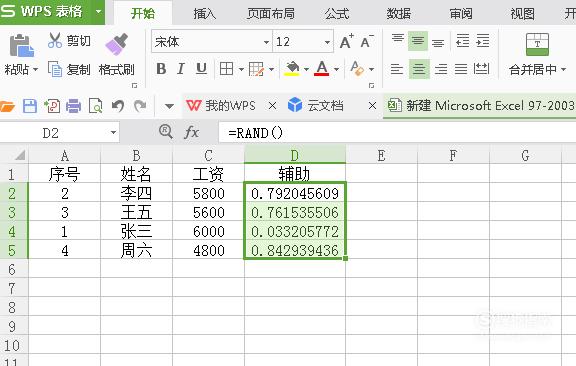This screenshot has height=366, width=576.
Task: Undo the last action
Action: [x=118, y=106]
